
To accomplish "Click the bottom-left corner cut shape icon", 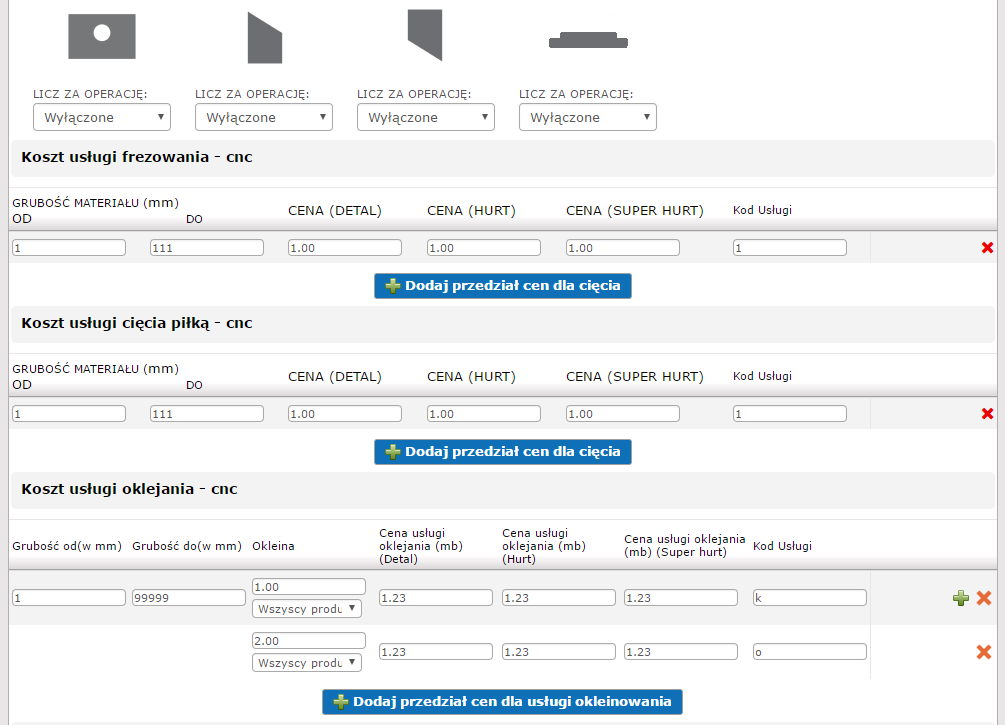I will point(424,35).
